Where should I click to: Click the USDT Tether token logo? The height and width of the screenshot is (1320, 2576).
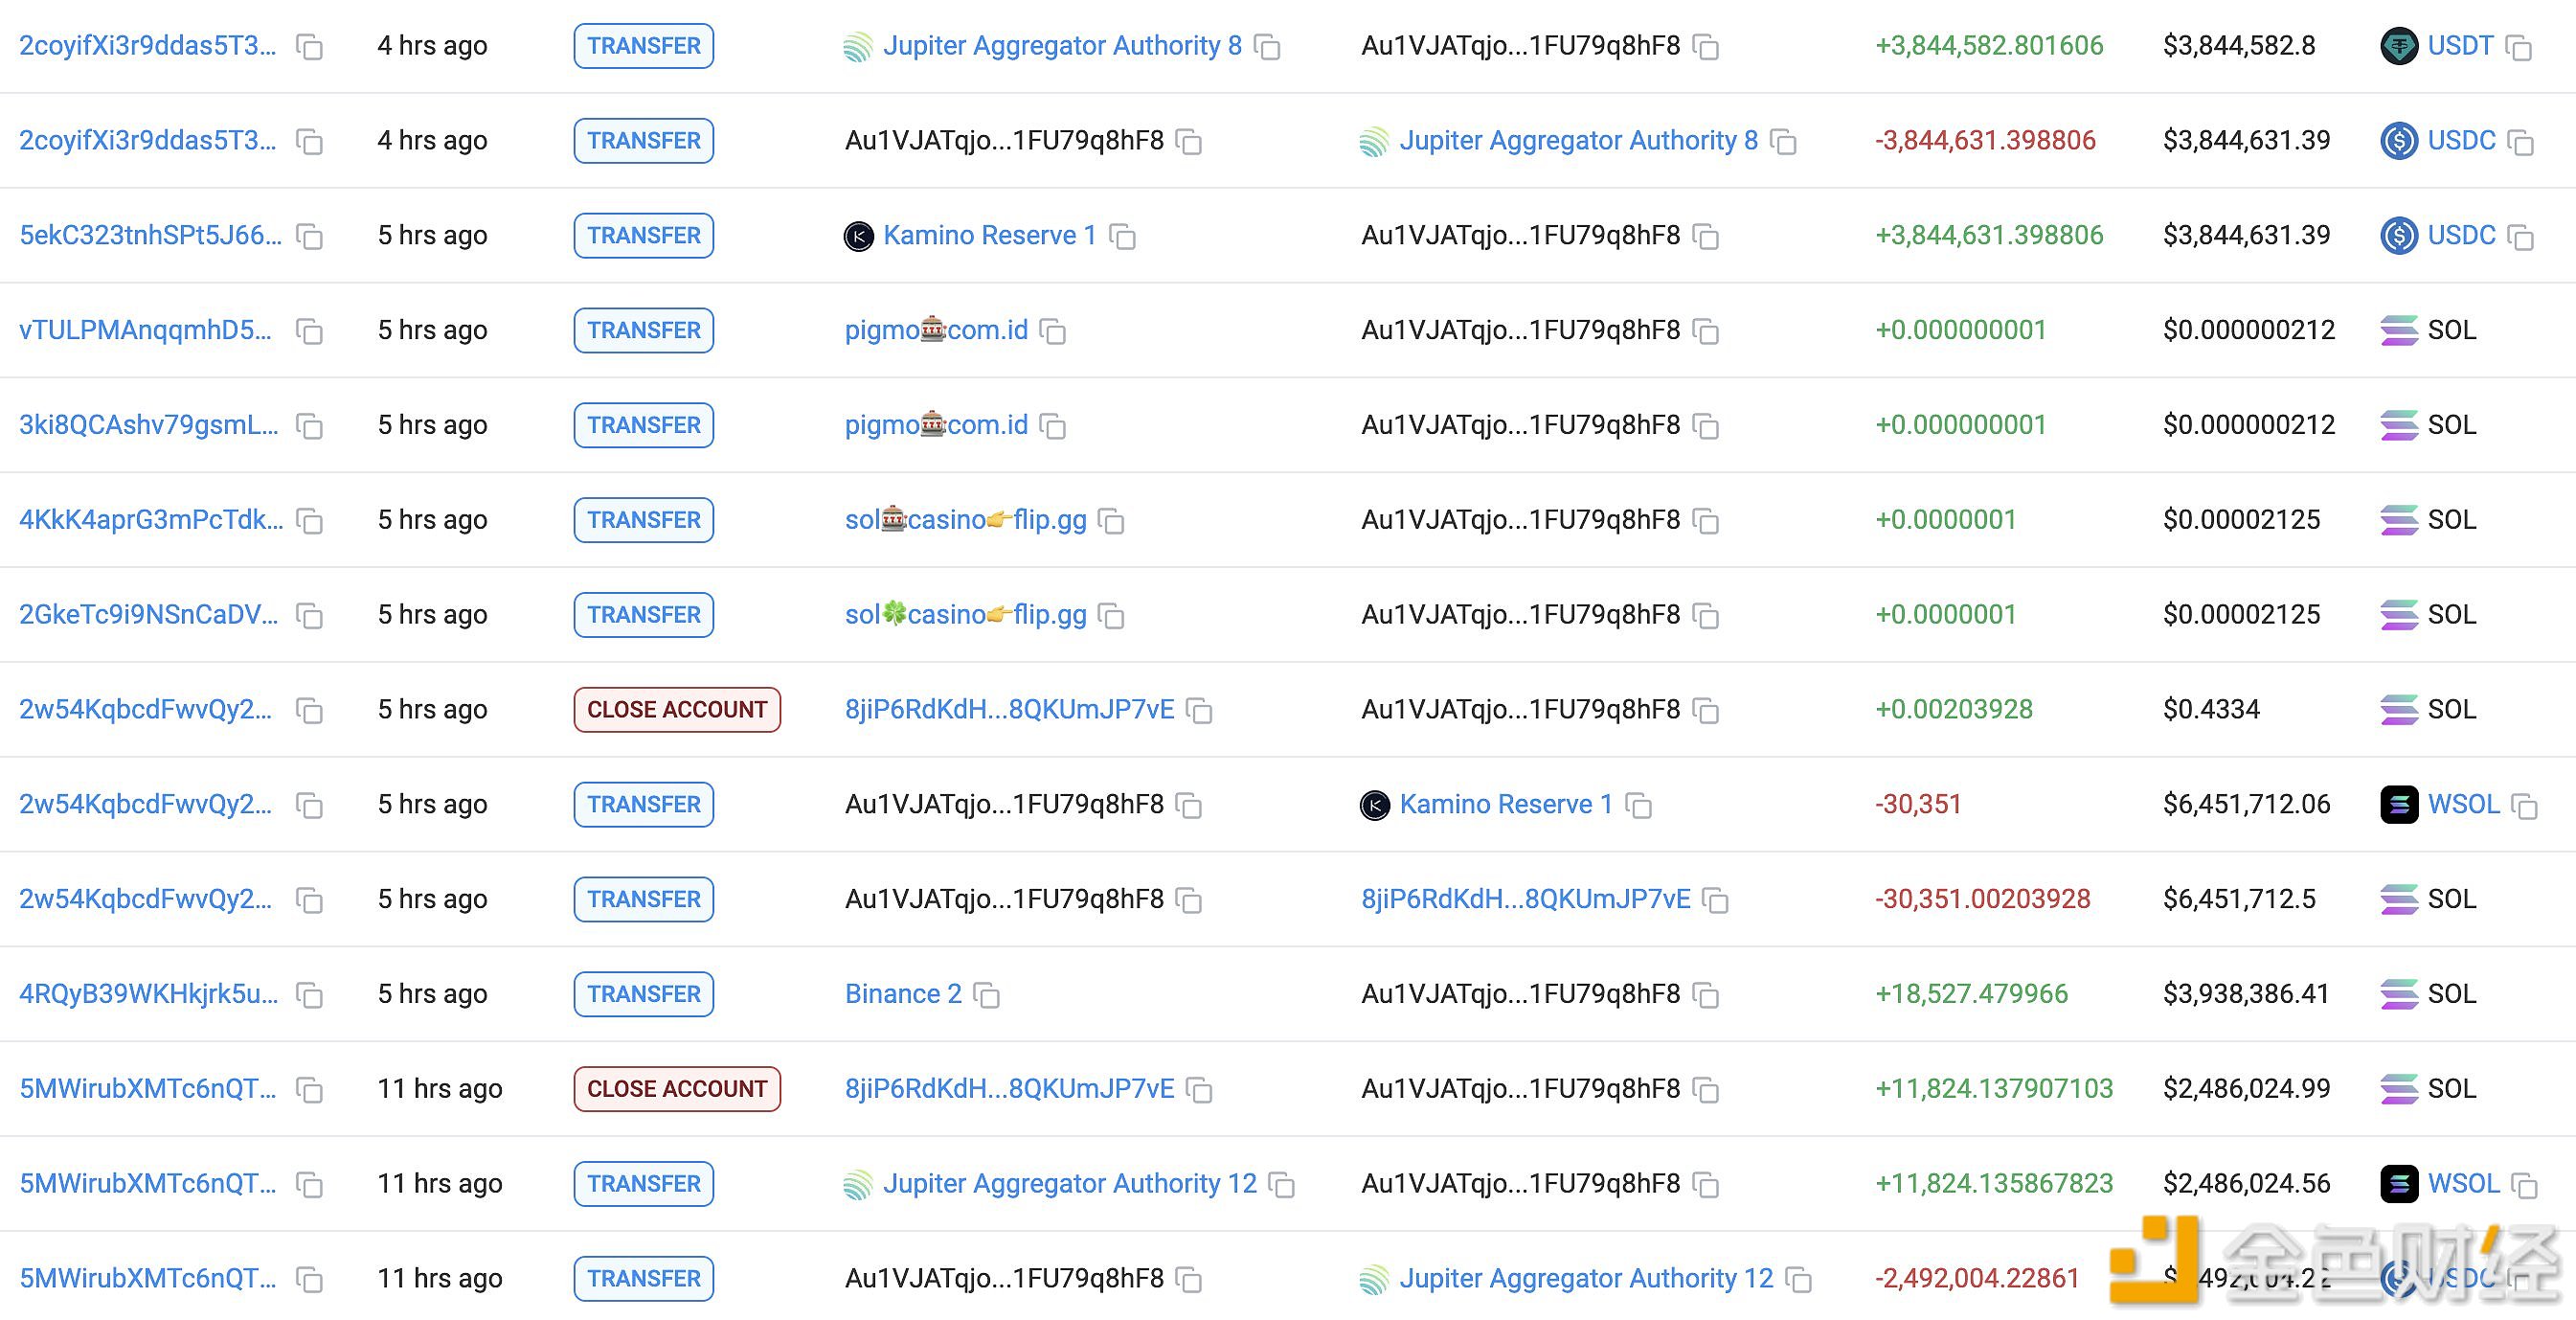point(2399,46)
